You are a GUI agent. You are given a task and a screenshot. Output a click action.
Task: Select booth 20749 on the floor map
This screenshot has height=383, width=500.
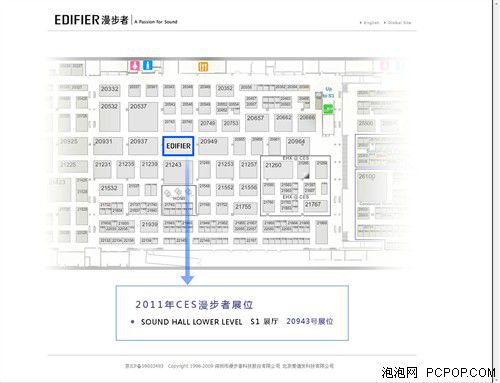click(207, 125)
